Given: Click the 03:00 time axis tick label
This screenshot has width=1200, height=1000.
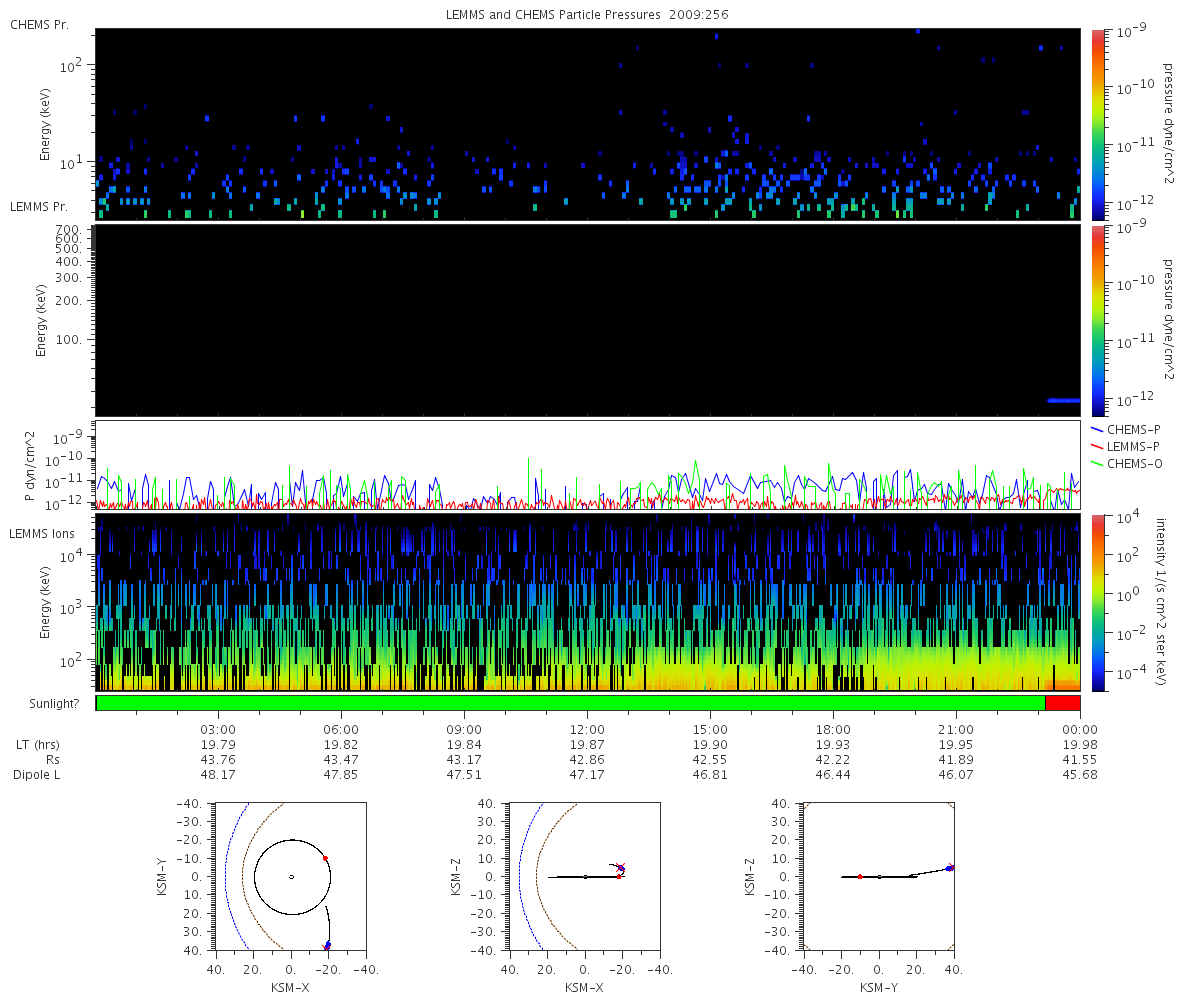Looking at the screenshot, I should pyautogui.click(x=218, y=729).
